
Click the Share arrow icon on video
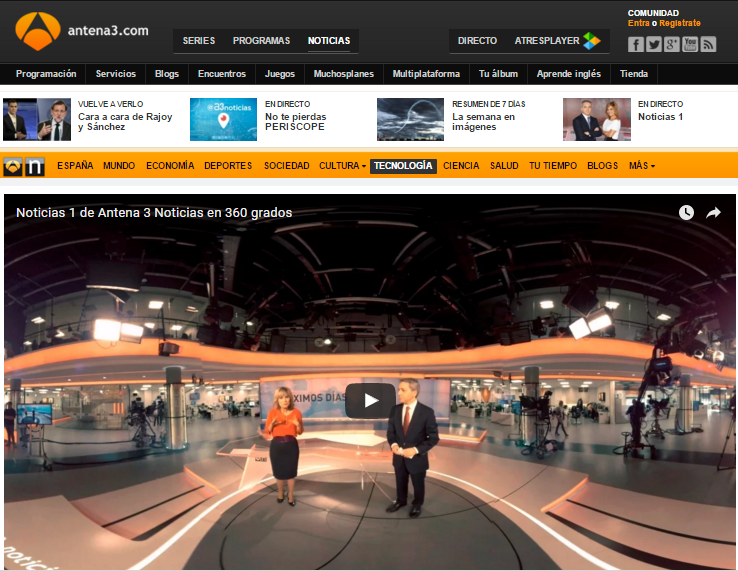(714, 213)
